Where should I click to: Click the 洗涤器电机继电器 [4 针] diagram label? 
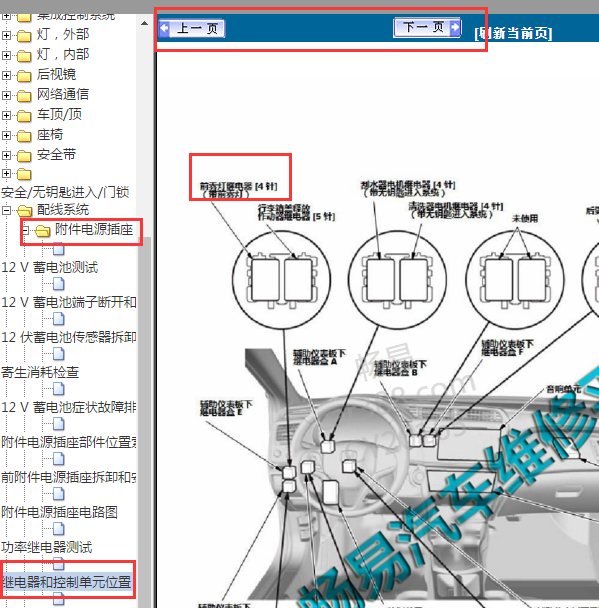click(x=456, y=210)
